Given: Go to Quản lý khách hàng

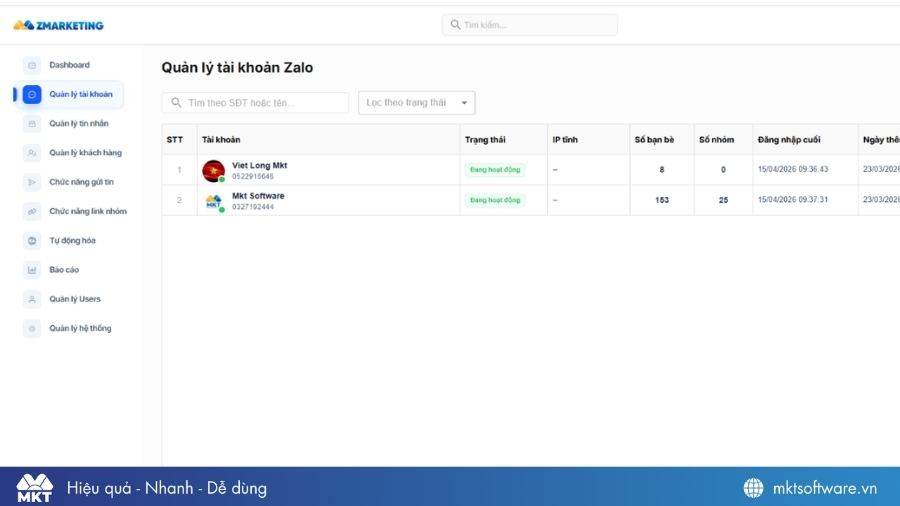Looking at the screenshot, I should [86, 153].
